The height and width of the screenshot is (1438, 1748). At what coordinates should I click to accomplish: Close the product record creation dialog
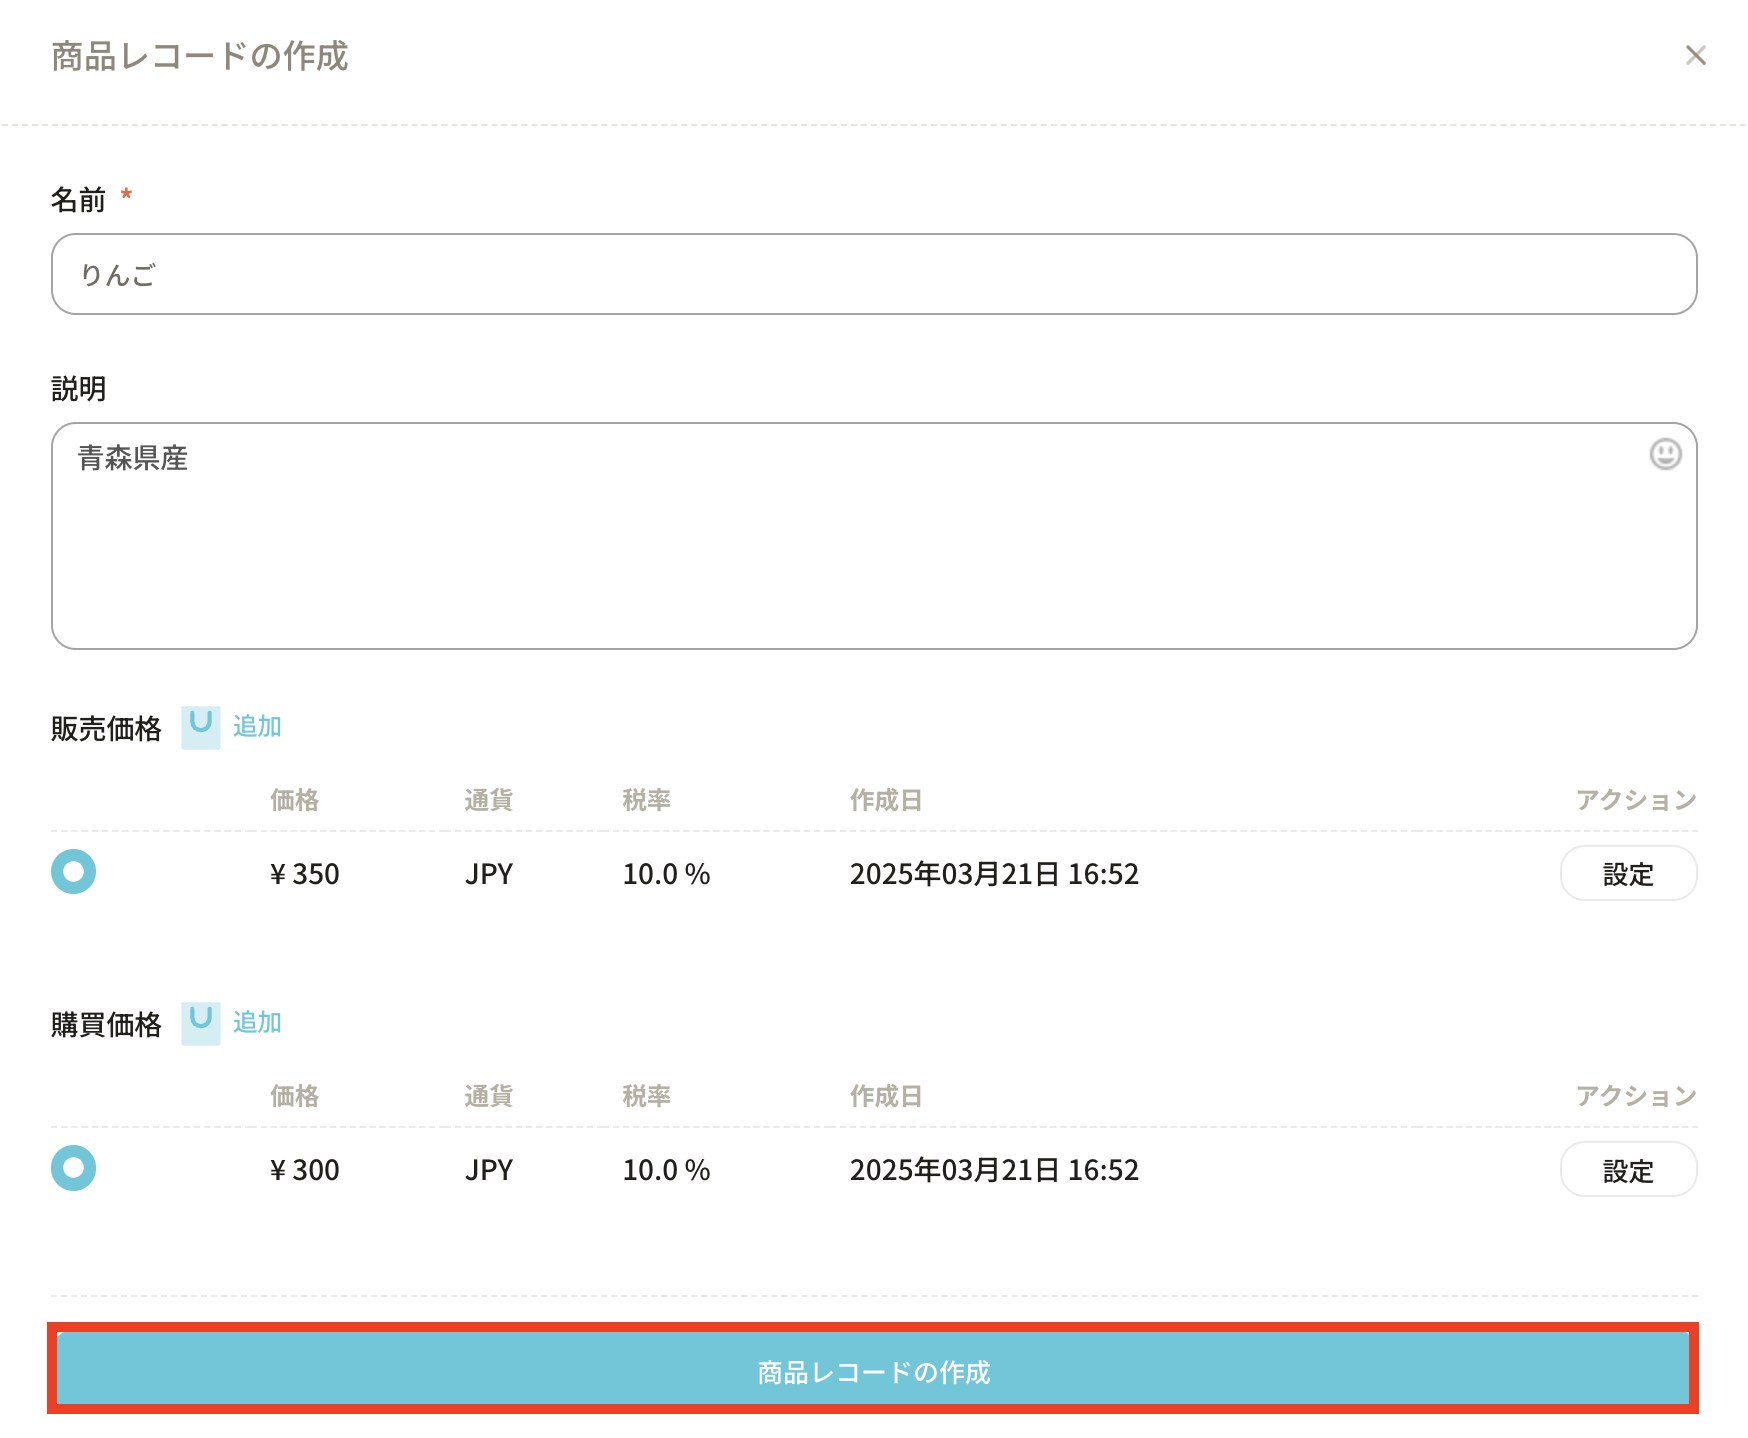point(1695,56)
